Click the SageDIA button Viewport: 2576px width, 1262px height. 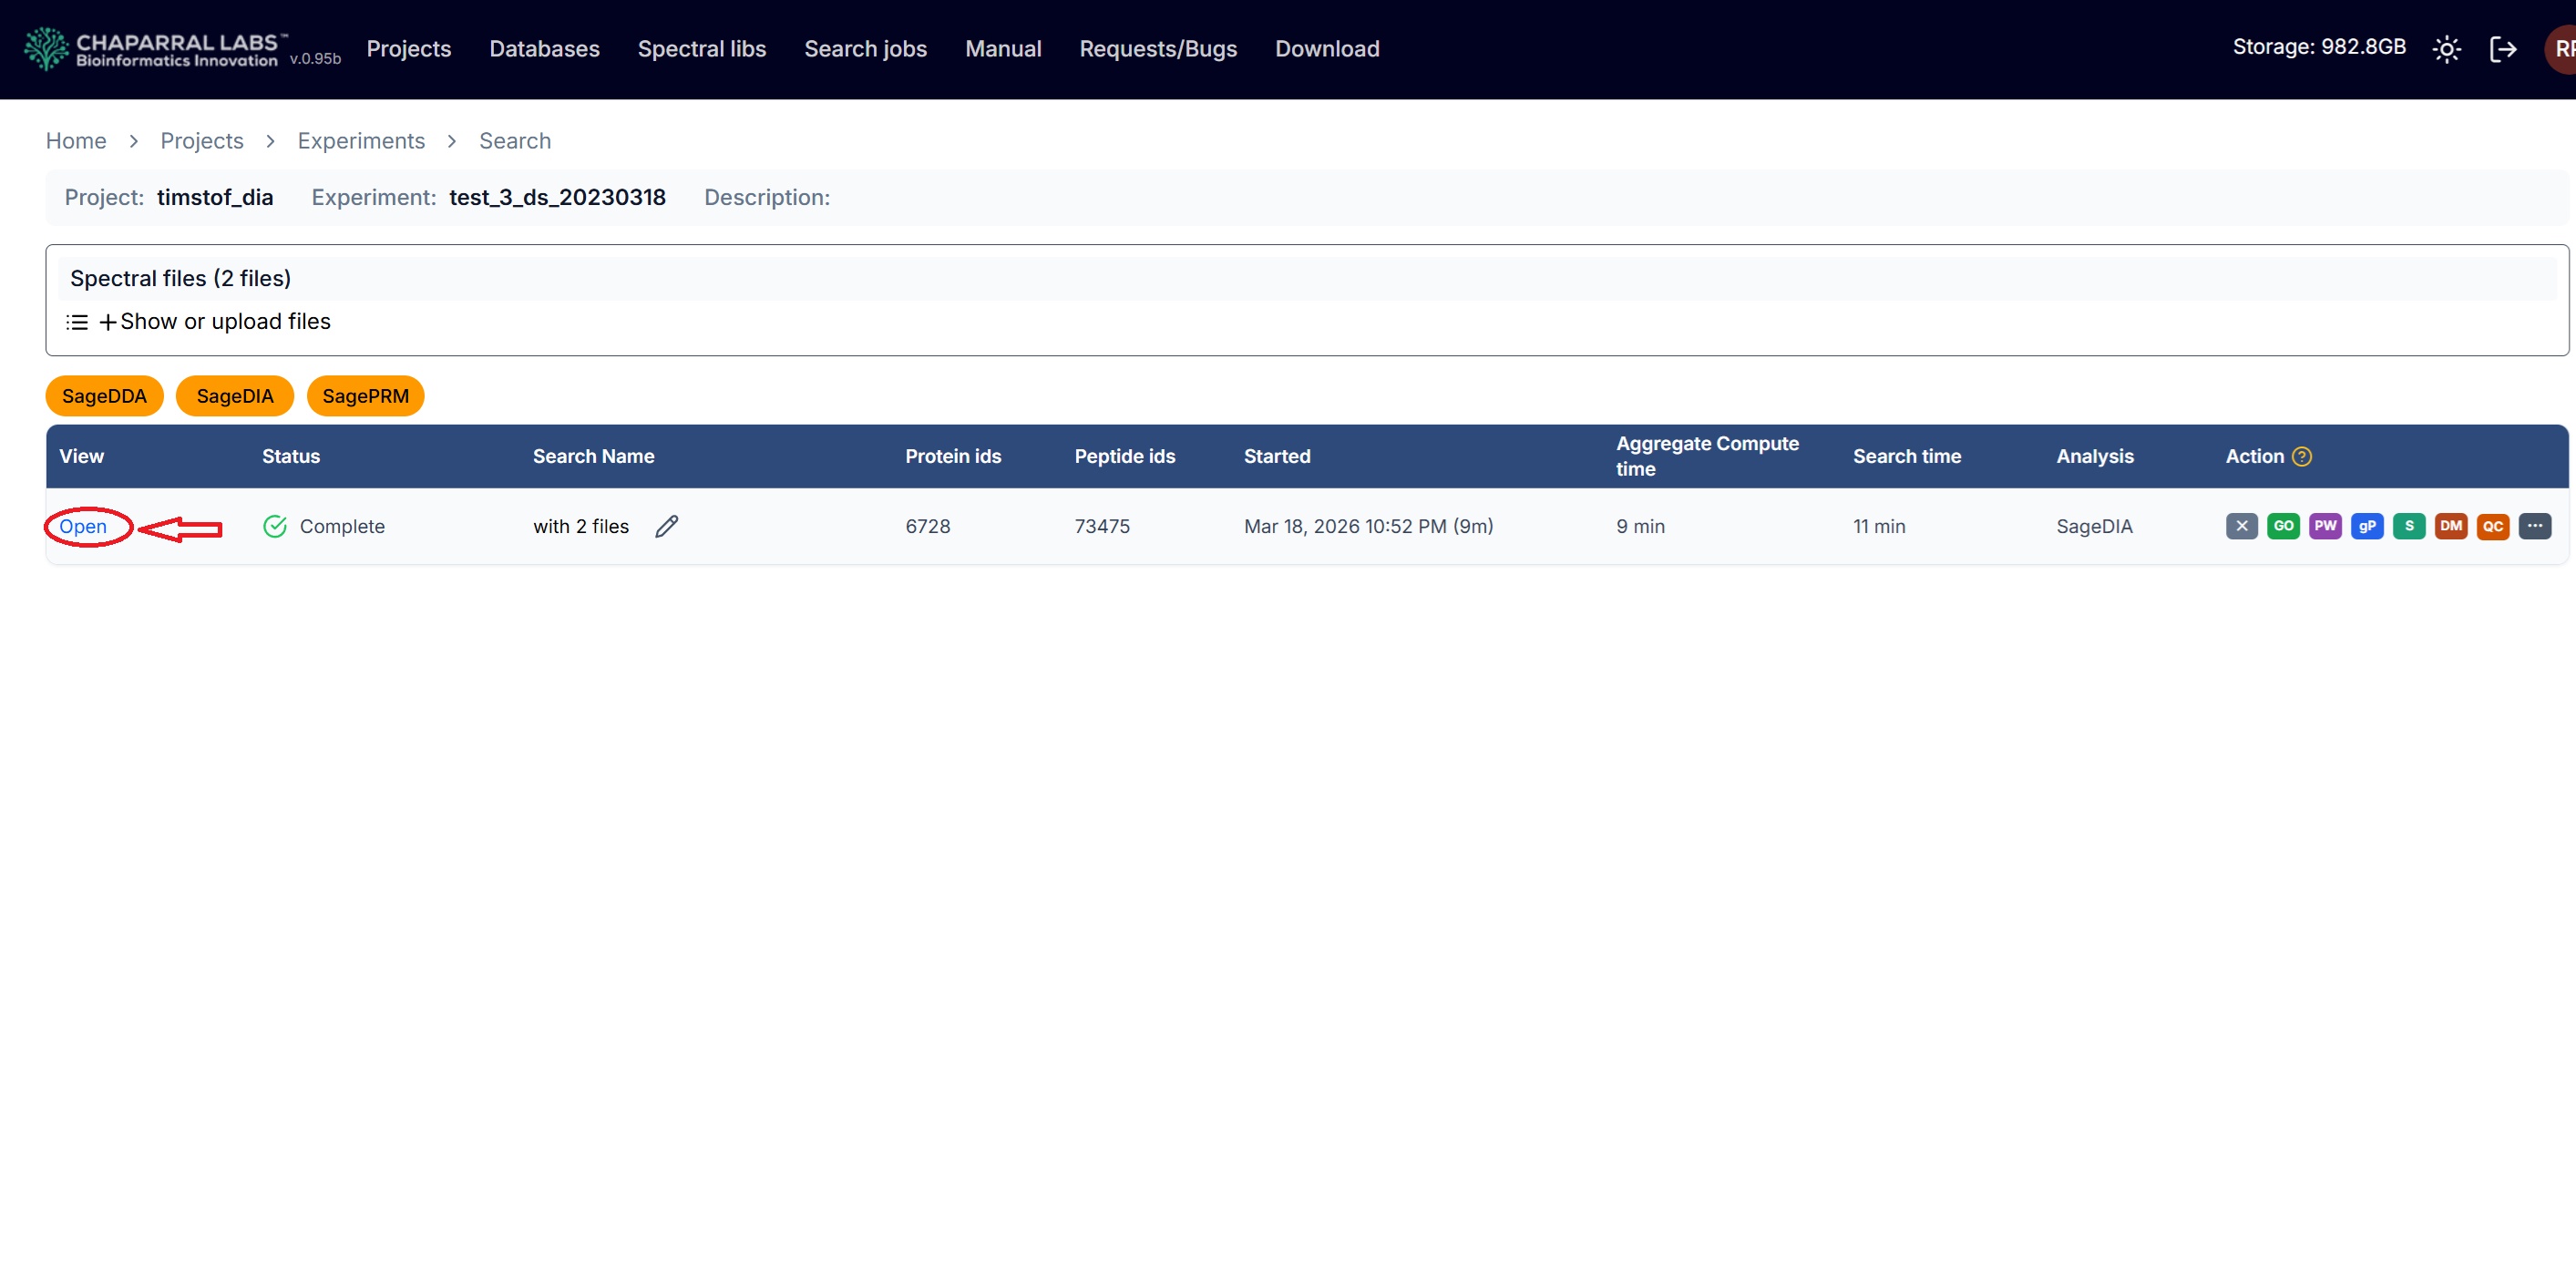click(234, 396)
